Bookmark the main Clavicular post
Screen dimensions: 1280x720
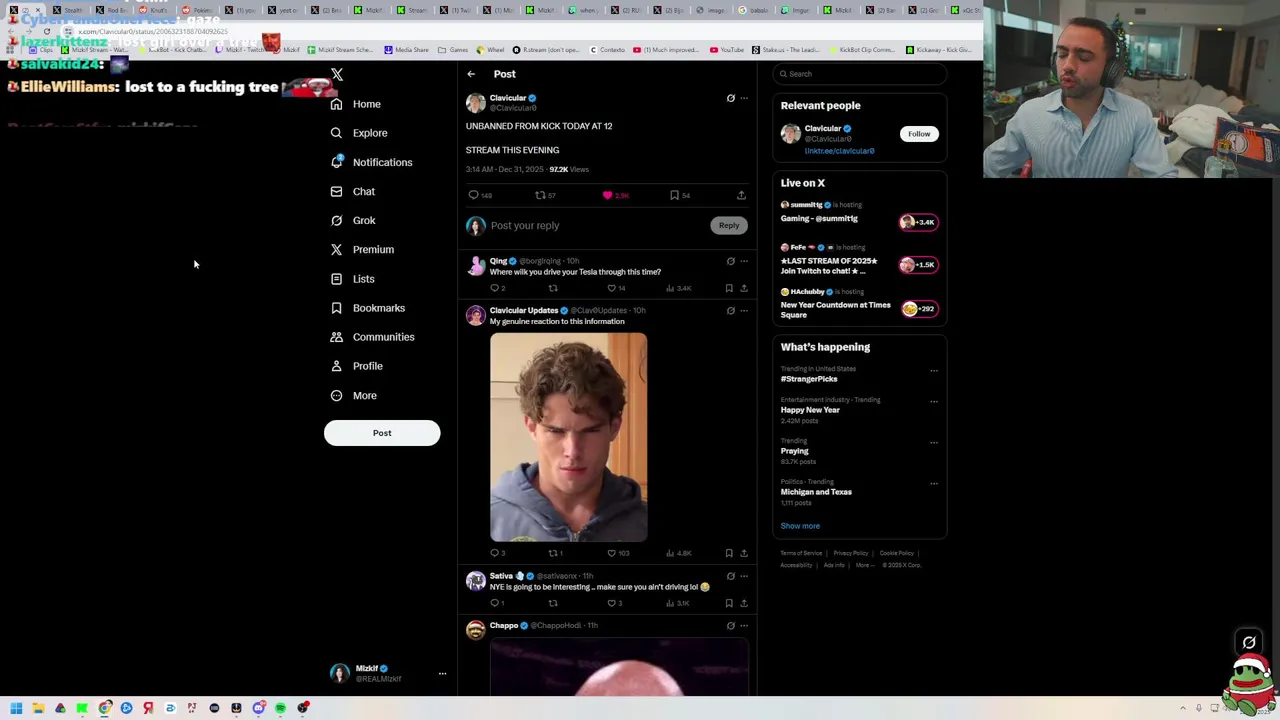tap(674, 195)
